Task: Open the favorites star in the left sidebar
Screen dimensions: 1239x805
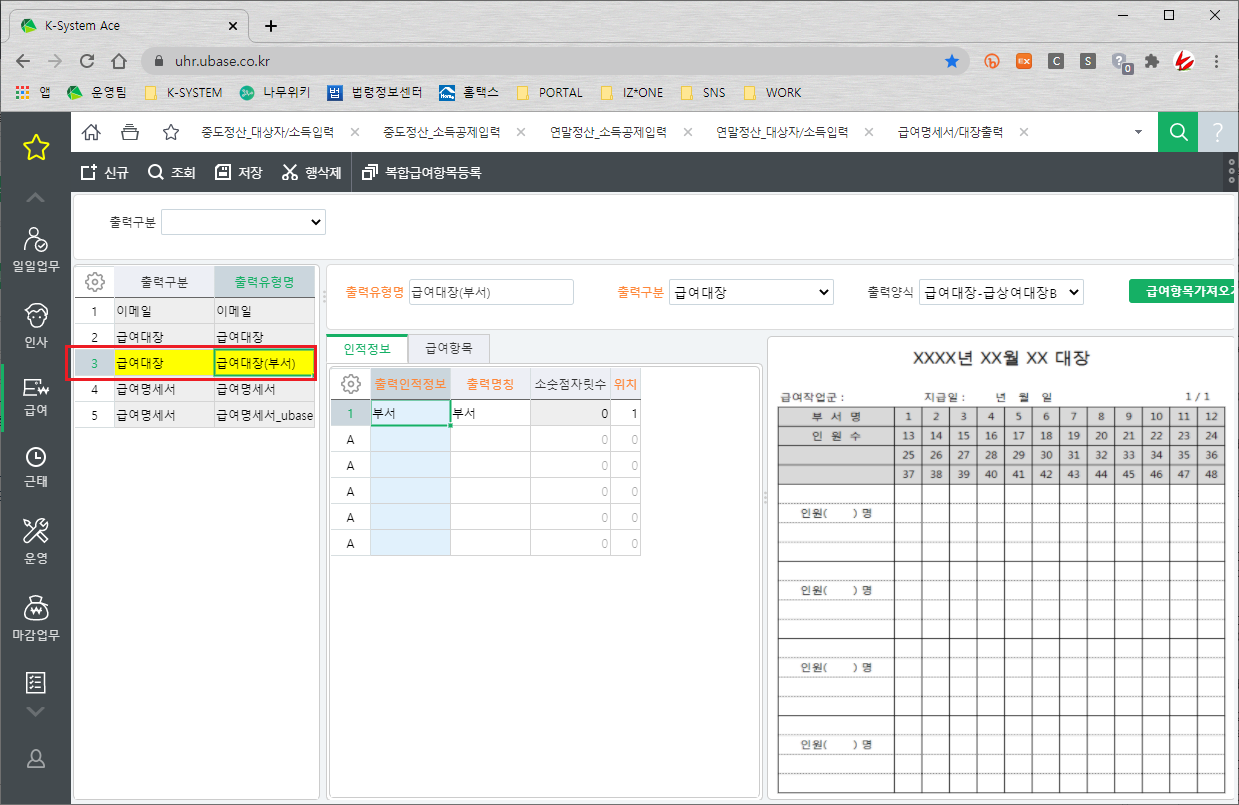Action: [36, 148]
